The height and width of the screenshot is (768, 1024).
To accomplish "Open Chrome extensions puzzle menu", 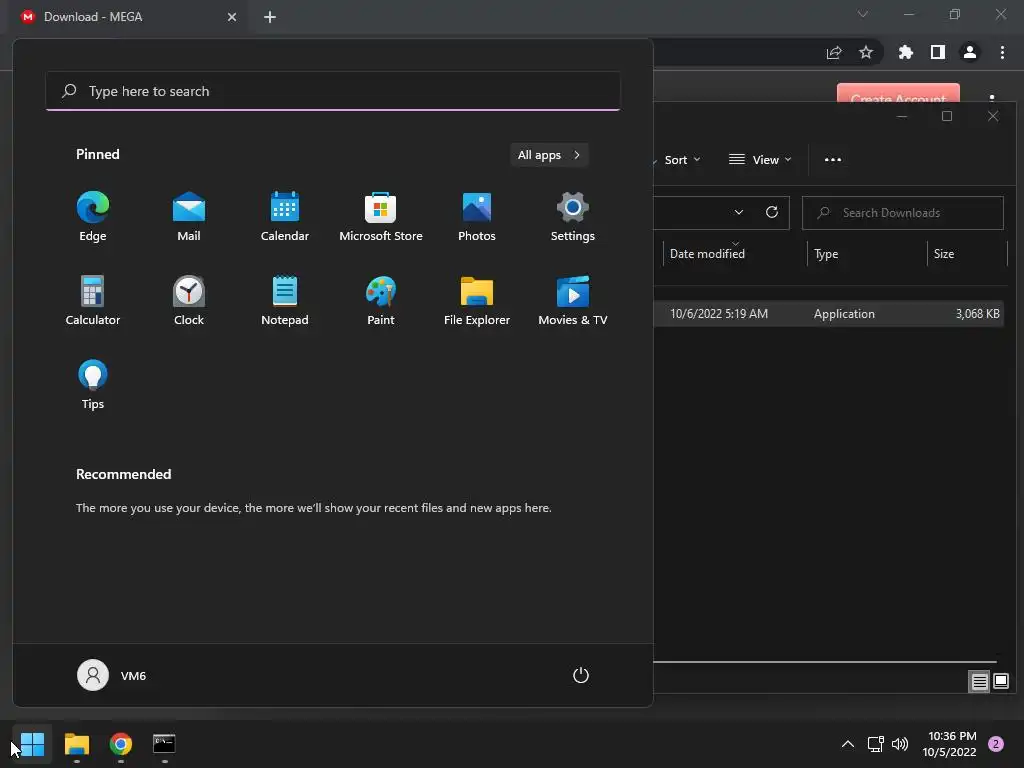I will 906,52.
